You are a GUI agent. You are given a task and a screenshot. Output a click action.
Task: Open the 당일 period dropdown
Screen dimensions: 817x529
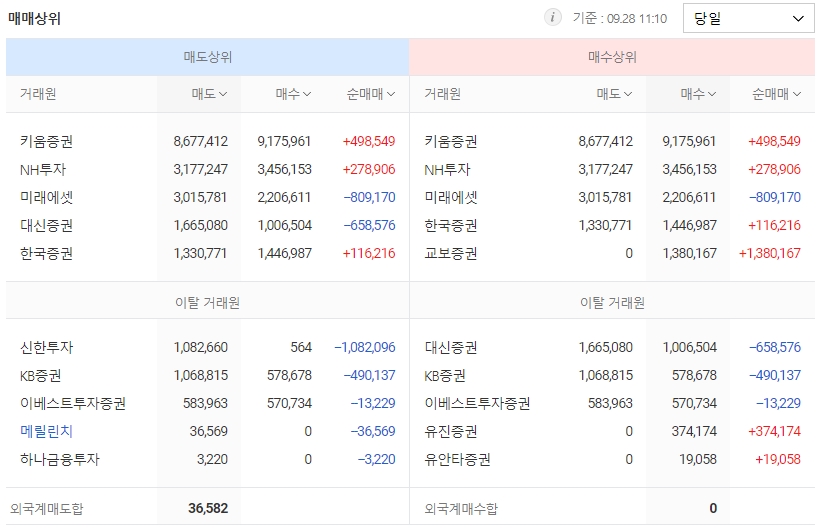tap(748, 18)
